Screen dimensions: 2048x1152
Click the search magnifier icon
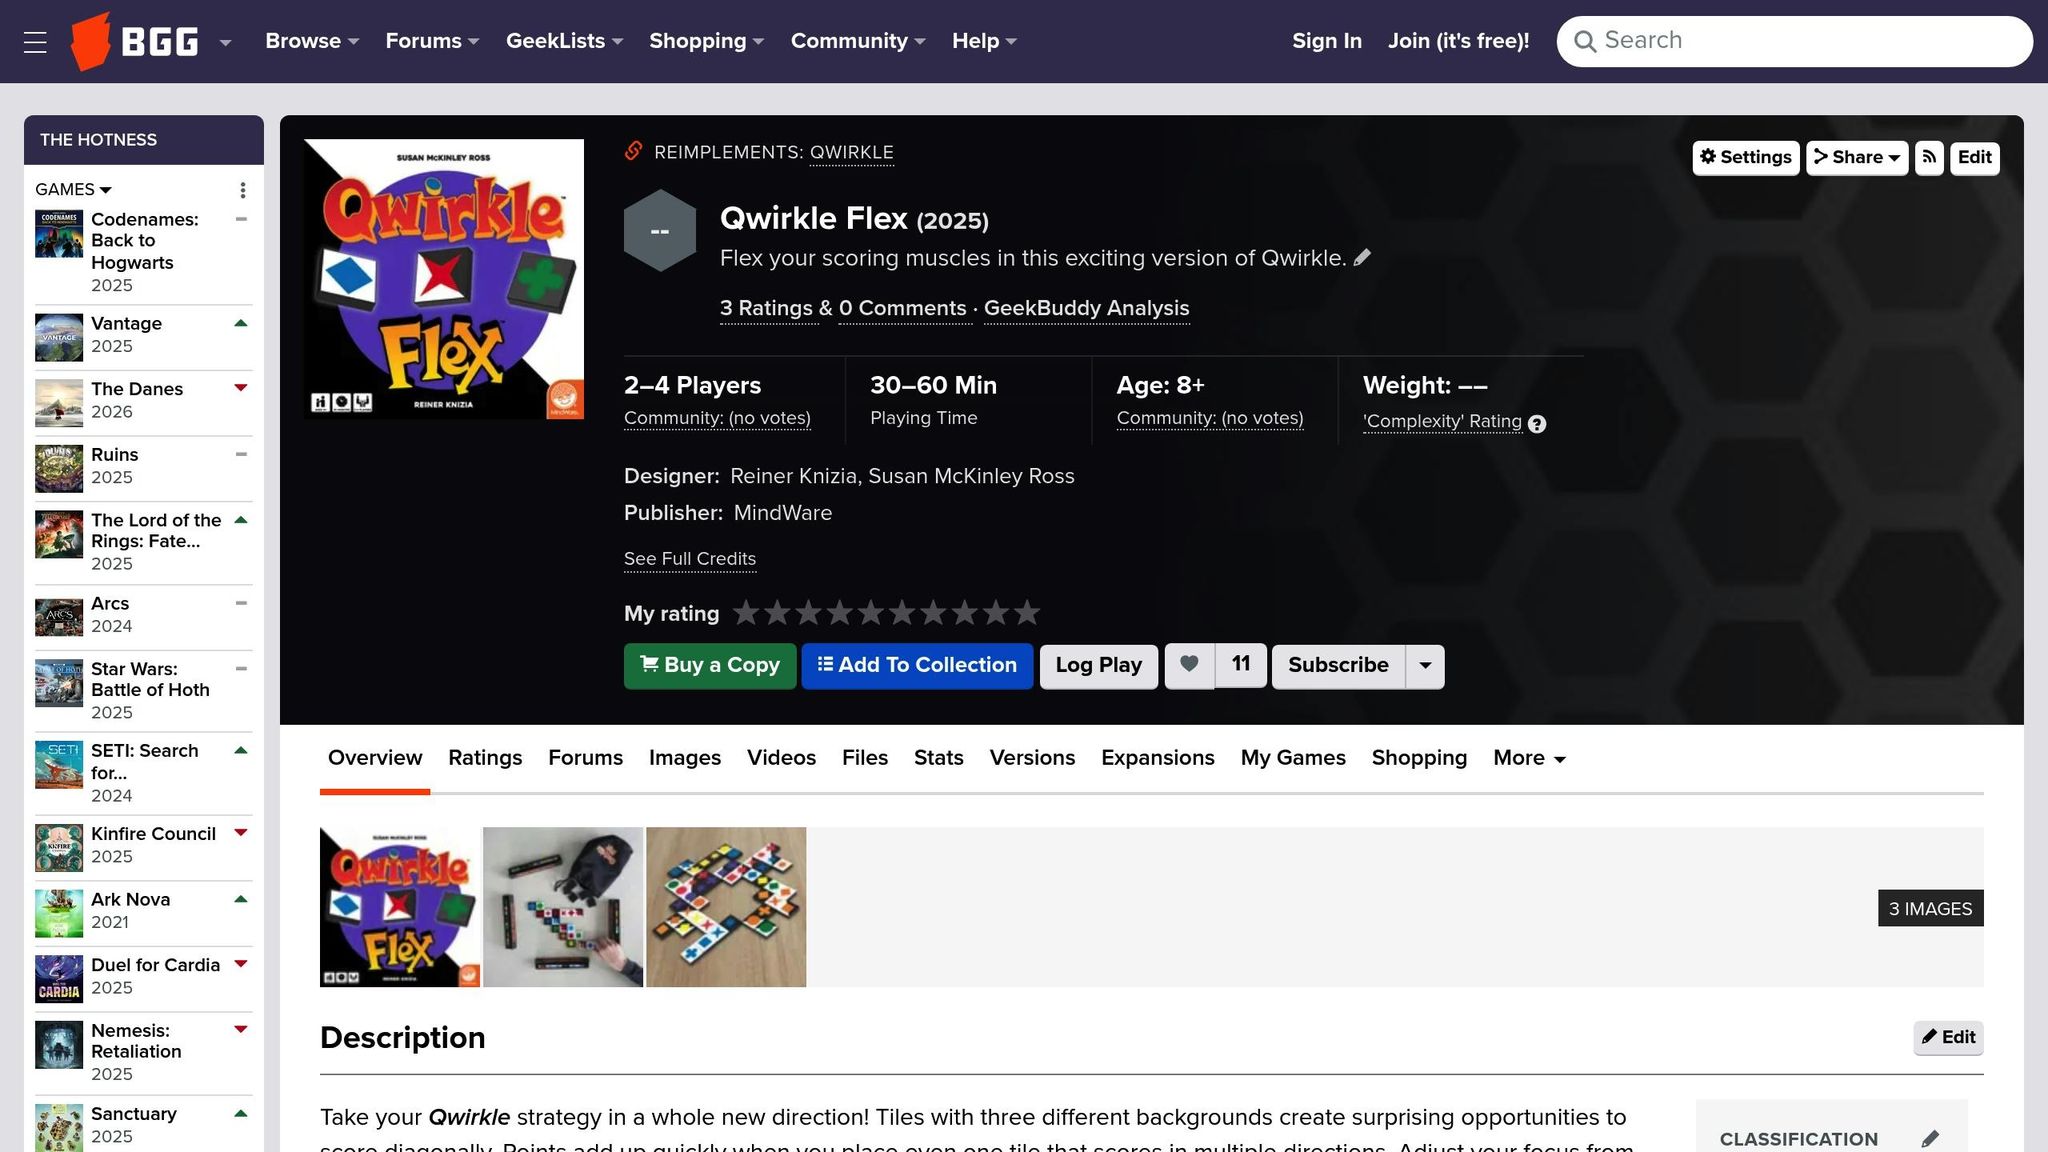[x=1584, y=41]
